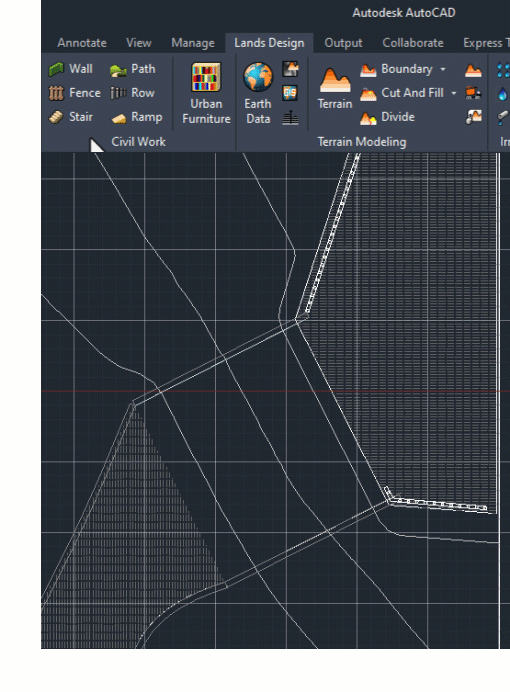Screen dimensions: 510x692
Task: Click the layered-lines elevation icon below GIS
Action: tap(290, 117)
